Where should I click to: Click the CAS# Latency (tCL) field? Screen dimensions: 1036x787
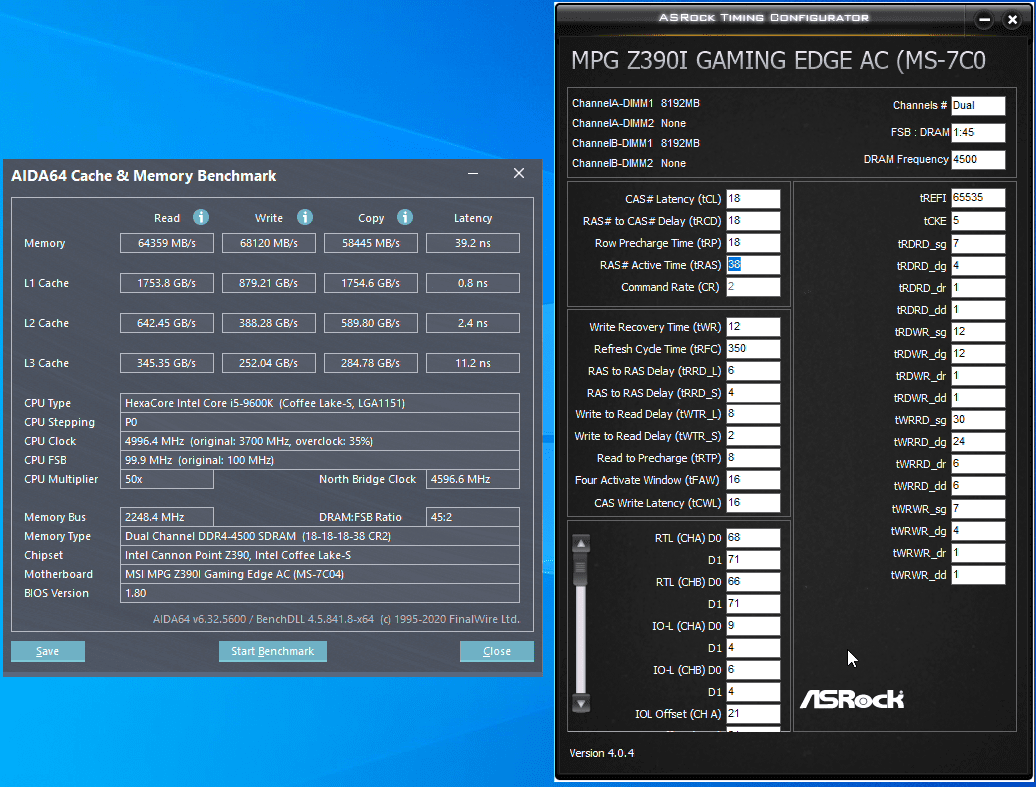pos(753,198)
